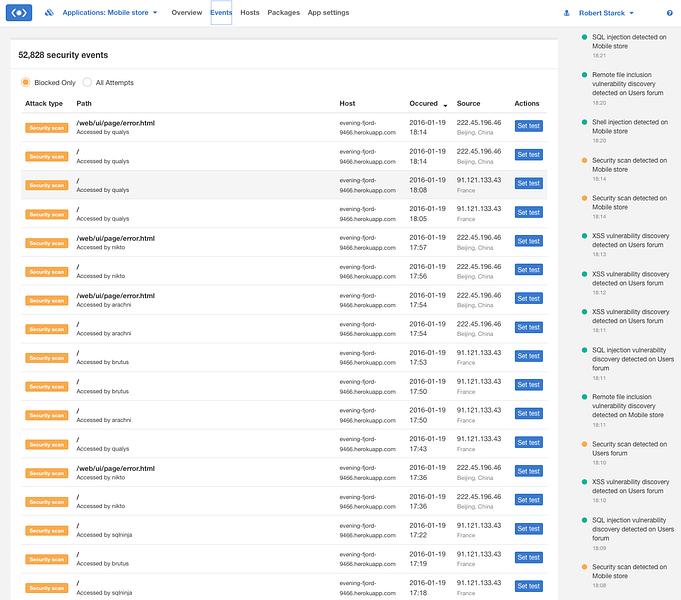This screenshot has height=600, width=681.
Task: Click orange dot of Security scan at 18:10
Action: [584, 444]
